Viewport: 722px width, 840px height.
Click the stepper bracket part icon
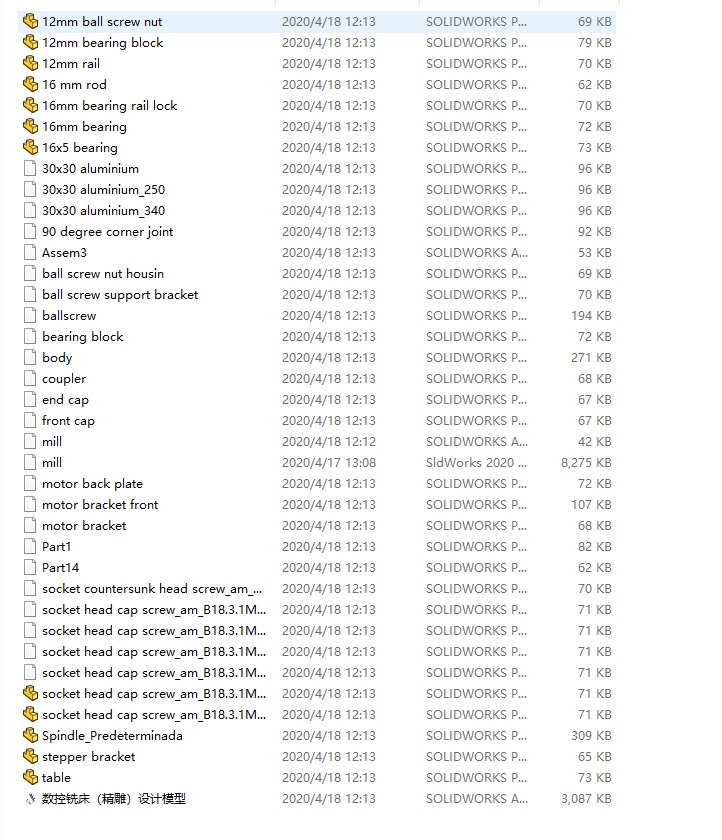[31, 756]
